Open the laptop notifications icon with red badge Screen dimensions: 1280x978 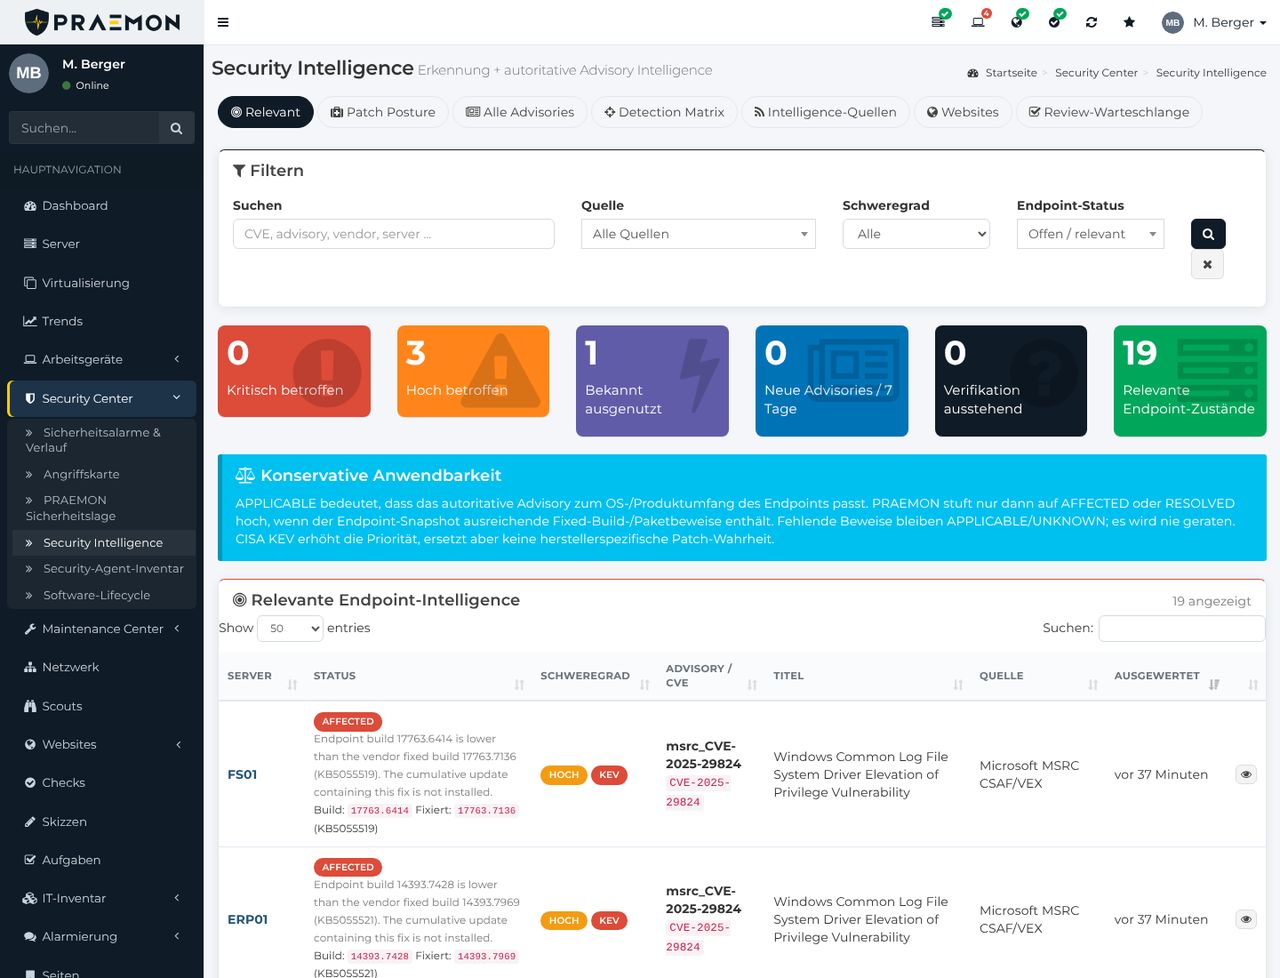[x=979, y=21]
